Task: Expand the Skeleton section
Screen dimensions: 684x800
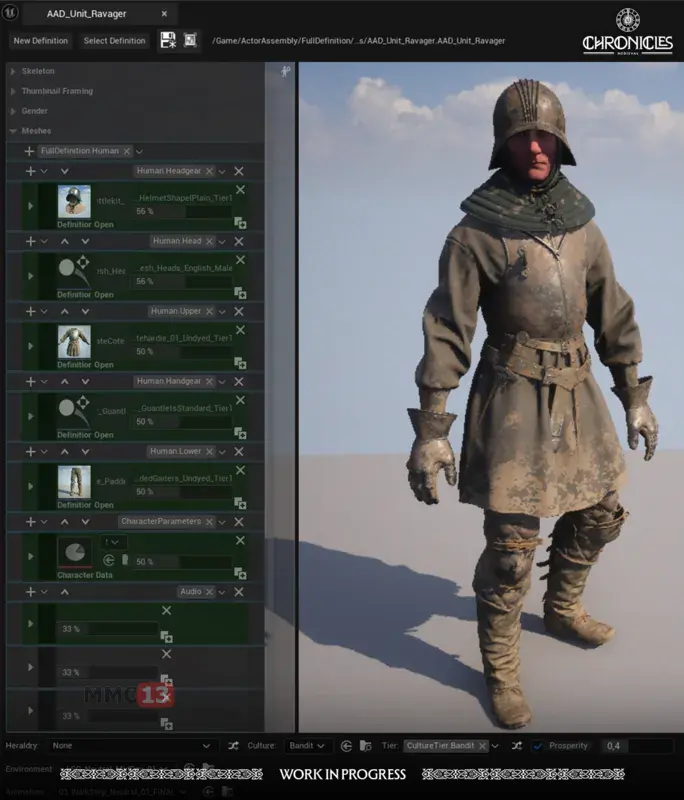Action: coord(13,71)
